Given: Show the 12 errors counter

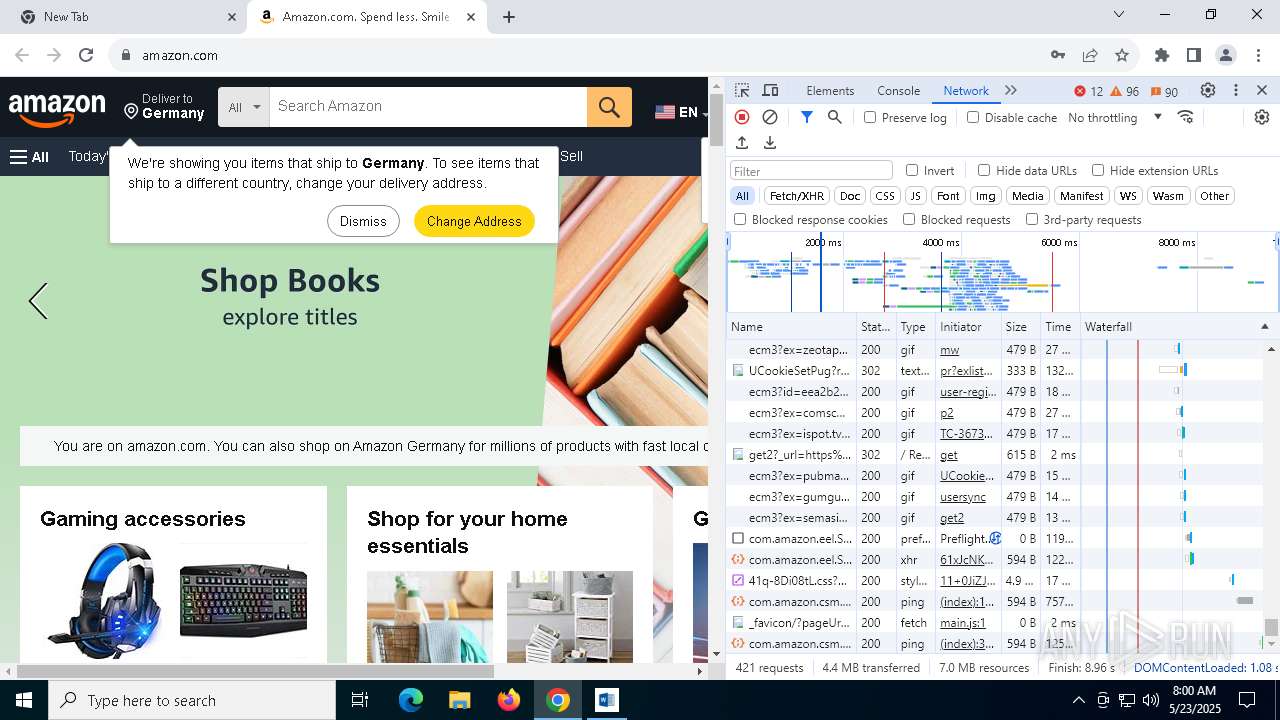Looking at the screenshot, I should [x=1089, y=91].
